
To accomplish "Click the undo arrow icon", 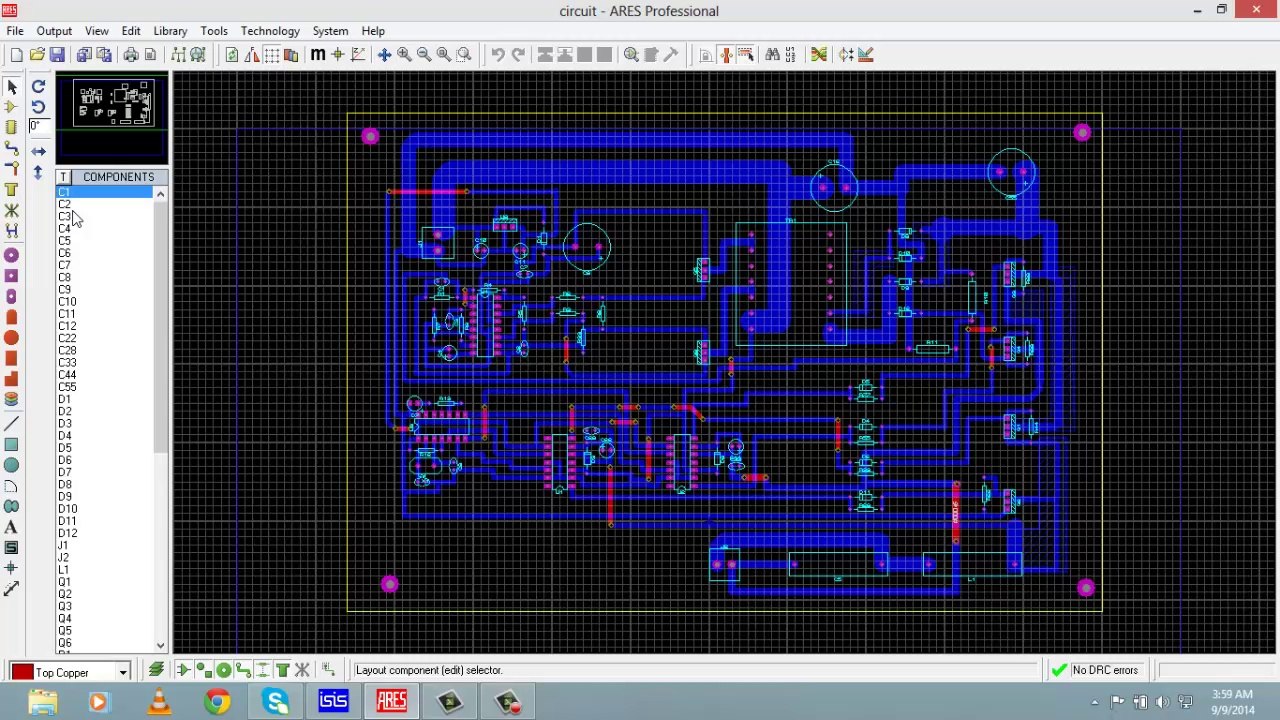I will pos(498,55).
